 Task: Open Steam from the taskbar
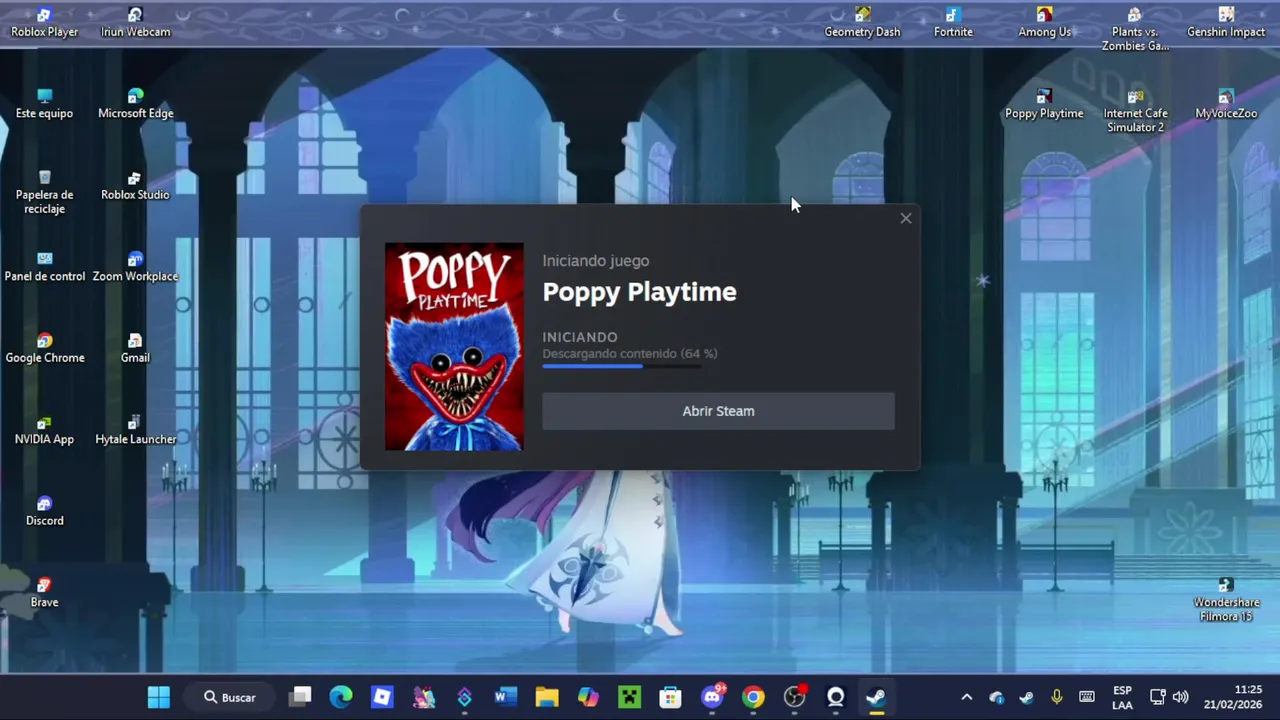point(876,697)
